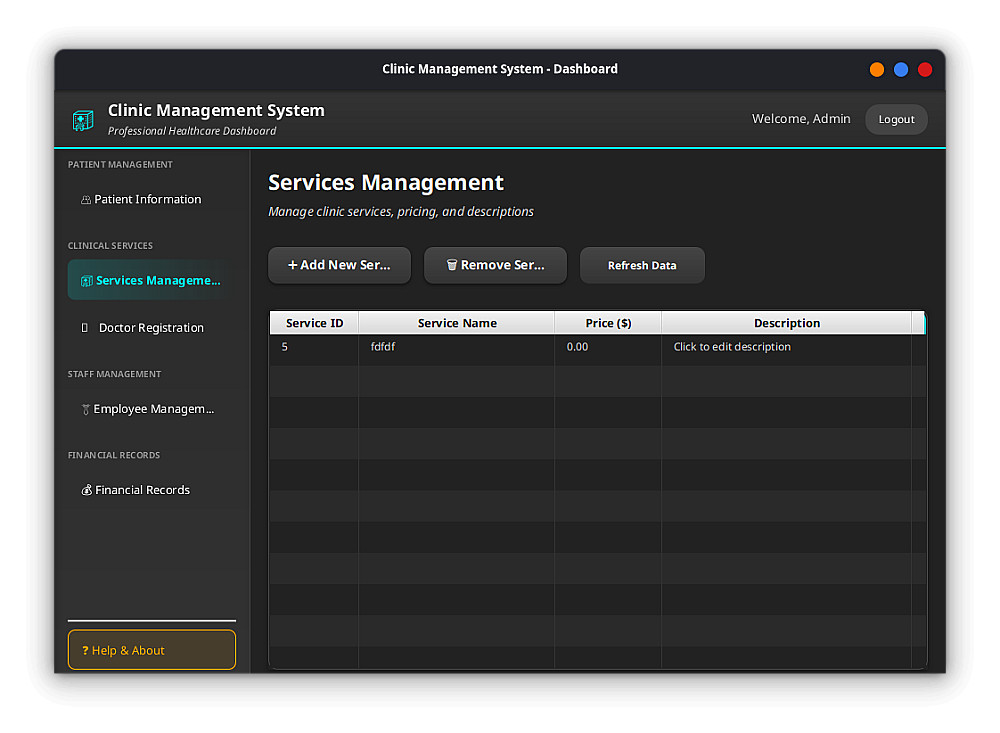
Task: Click the Service Name column header
Action: (x=457, y=323)
